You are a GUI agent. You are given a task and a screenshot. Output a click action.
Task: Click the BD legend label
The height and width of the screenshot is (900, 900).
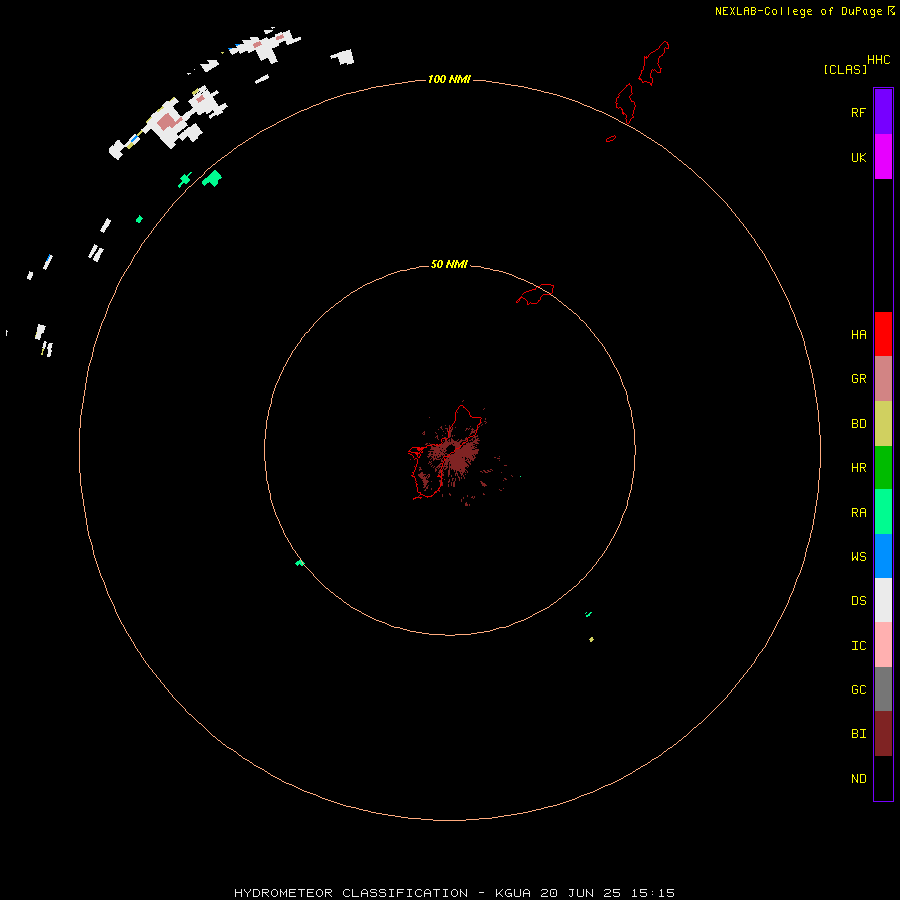(858, 424)
